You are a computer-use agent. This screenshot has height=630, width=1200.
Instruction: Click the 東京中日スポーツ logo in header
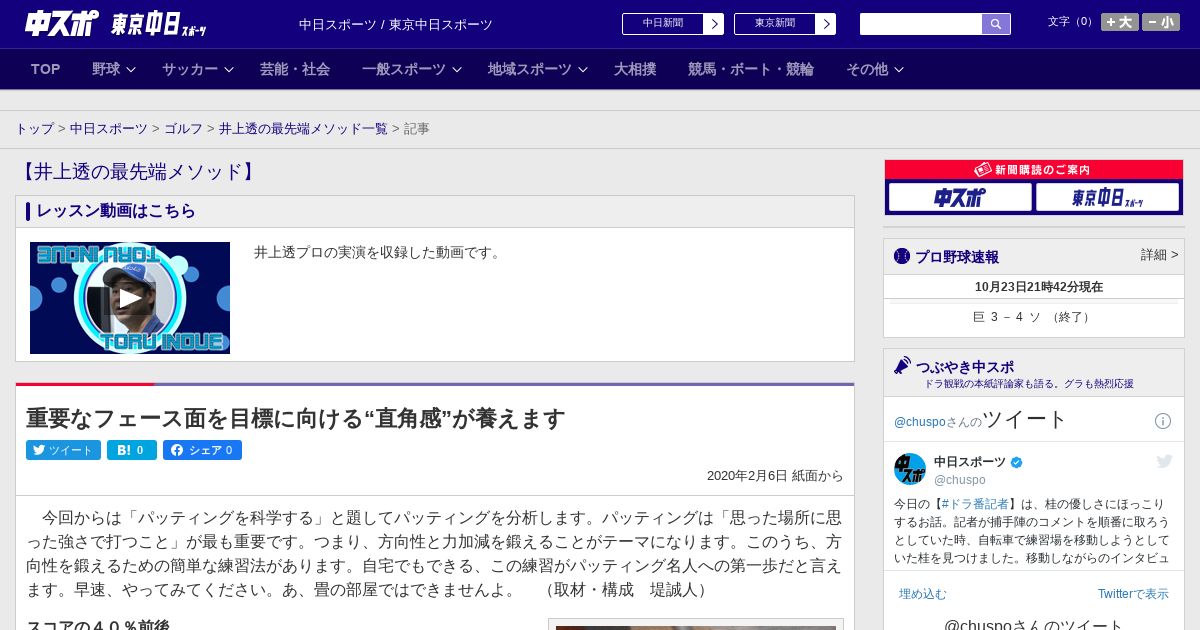[159, 24]
